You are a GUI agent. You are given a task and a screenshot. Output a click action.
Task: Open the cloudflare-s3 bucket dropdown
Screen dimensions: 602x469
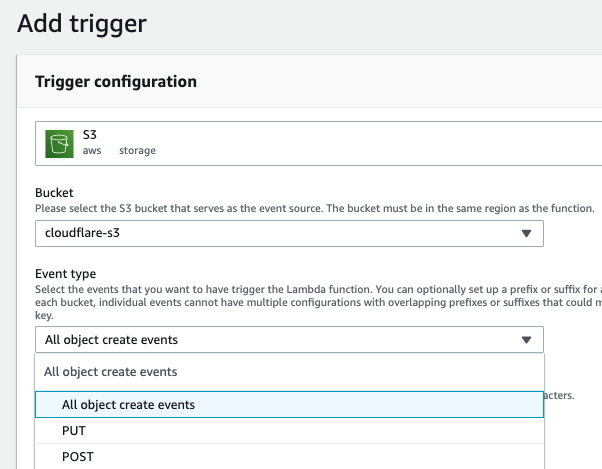pyautogui.click(x=289, y=233)
